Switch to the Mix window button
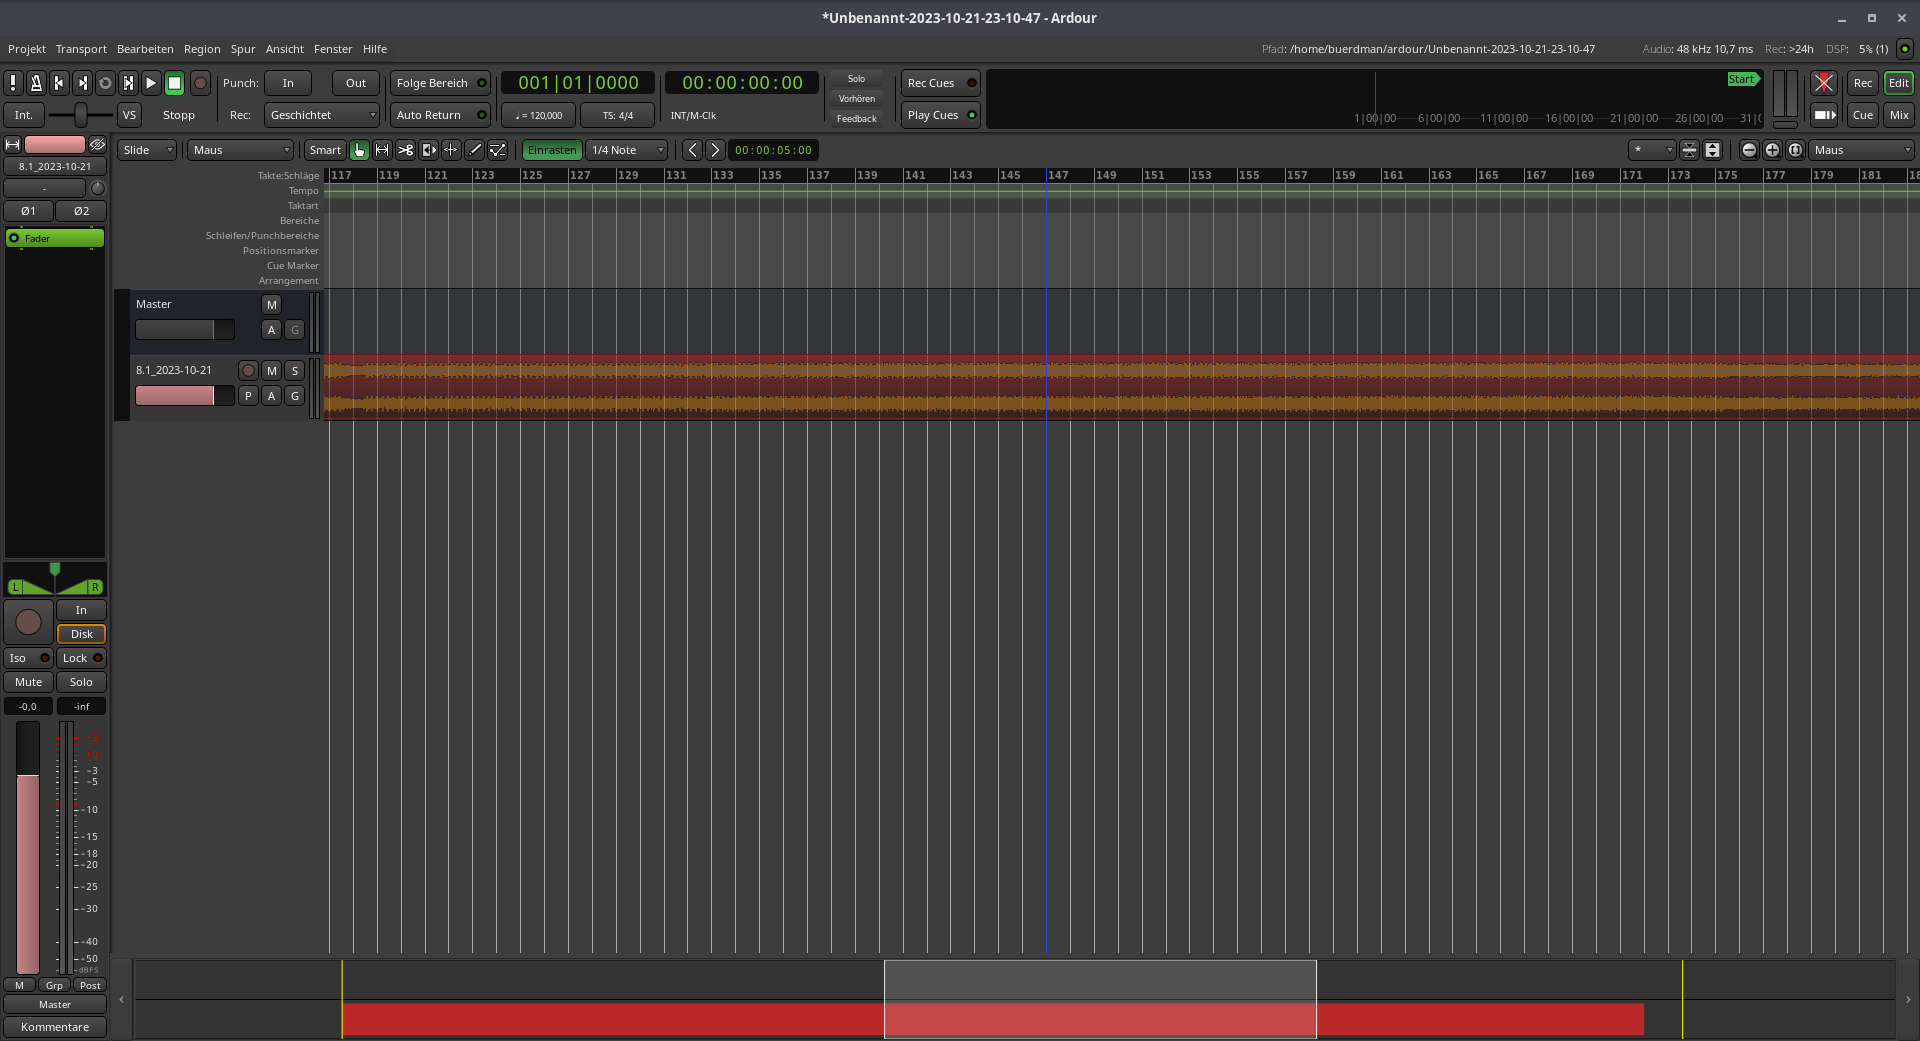This screenshot has height=1041, width=1920. pyautogui.click(x=1898, y=115)
